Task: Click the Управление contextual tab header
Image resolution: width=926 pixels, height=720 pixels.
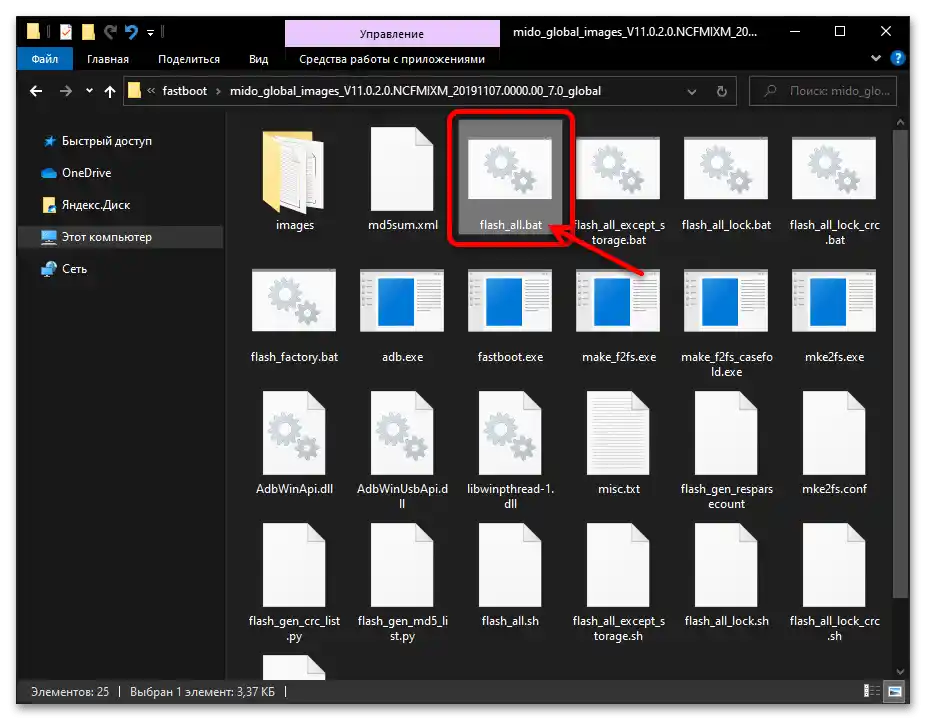Action: pos(392,34)
